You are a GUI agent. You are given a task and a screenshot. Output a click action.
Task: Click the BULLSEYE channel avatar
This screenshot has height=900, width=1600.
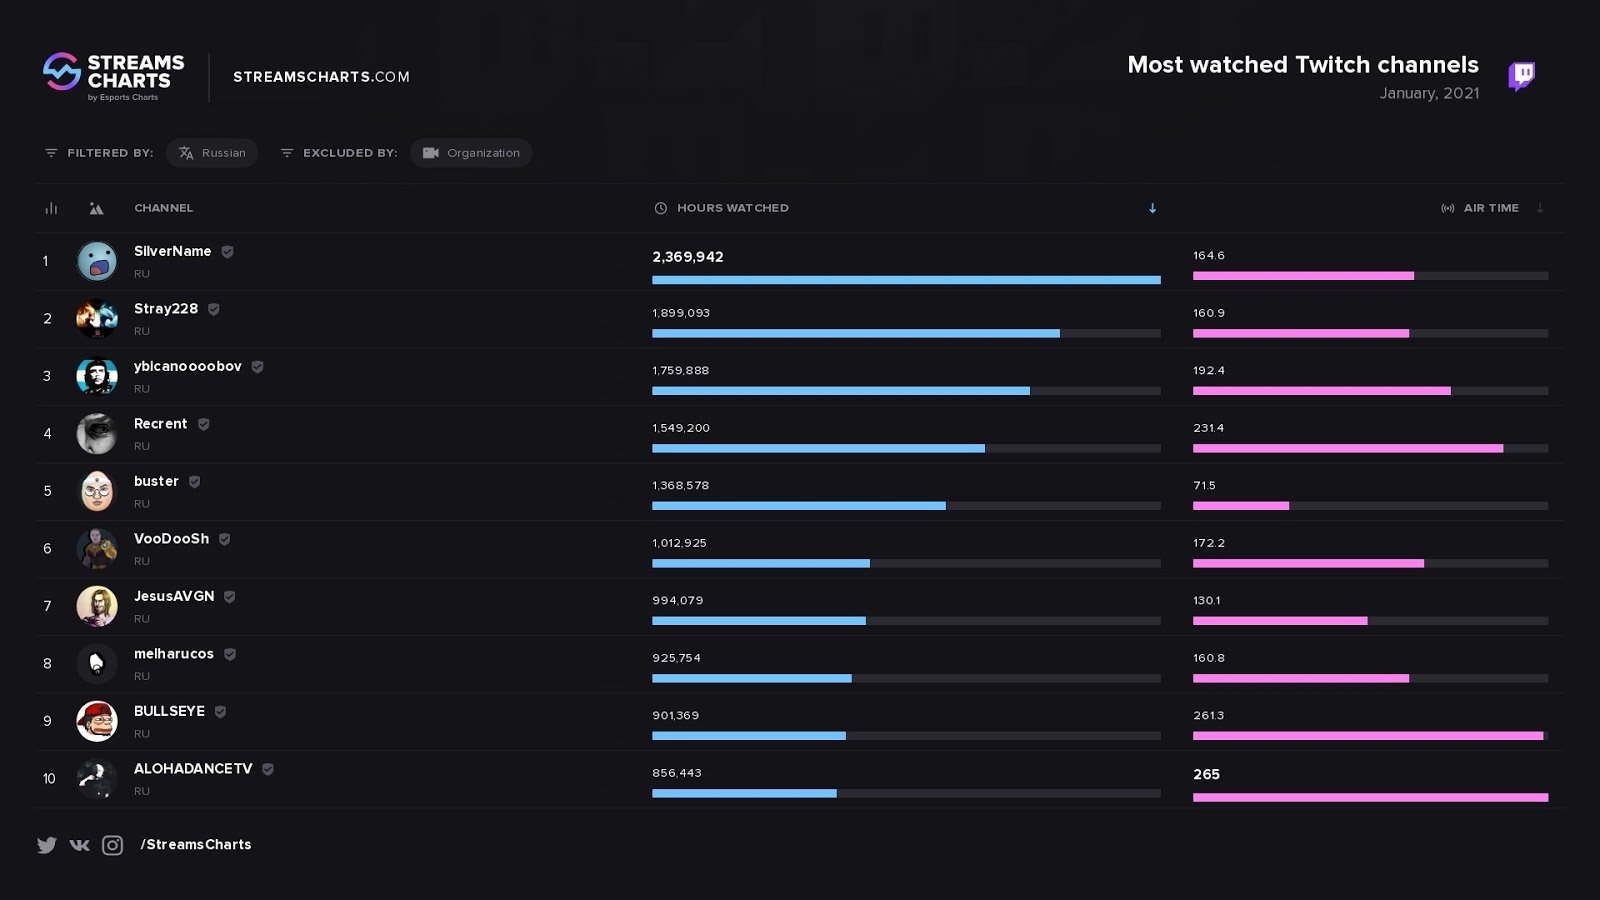click(97, 721)
